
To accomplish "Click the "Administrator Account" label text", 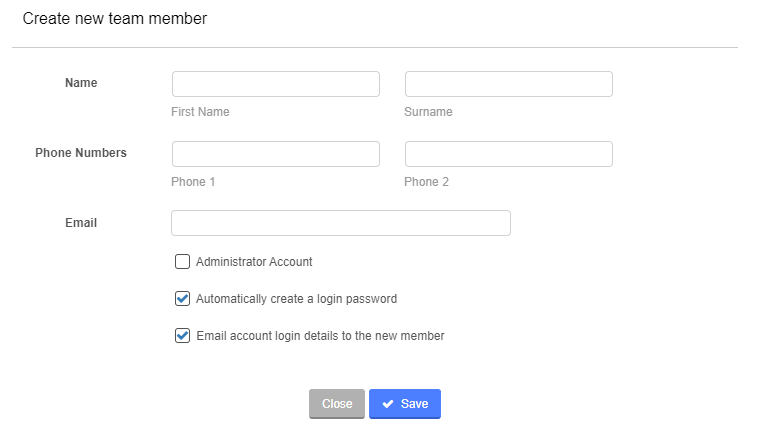I will pyautogui.click(x=254, y=262).
